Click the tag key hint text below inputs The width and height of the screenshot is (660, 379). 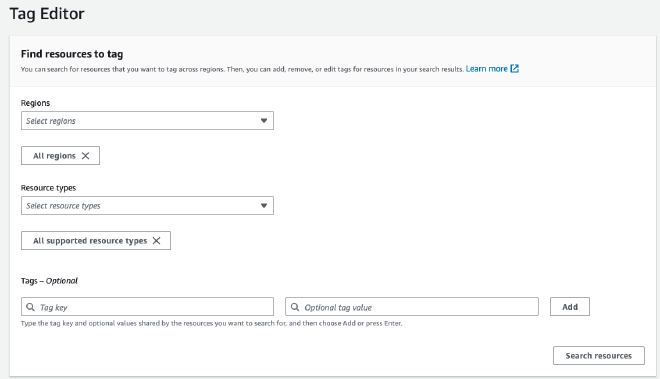(212, 323)
